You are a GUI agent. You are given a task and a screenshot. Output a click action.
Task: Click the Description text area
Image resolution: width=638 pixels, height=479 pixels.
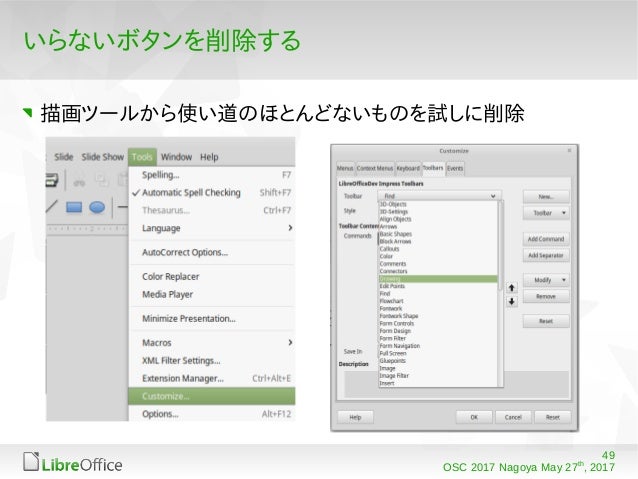click(x=457, y=383)
